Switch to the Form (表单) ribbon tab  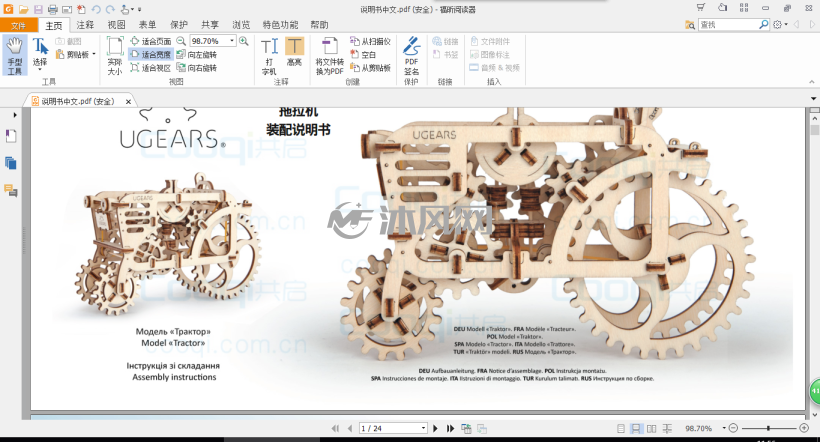point(147,25)
